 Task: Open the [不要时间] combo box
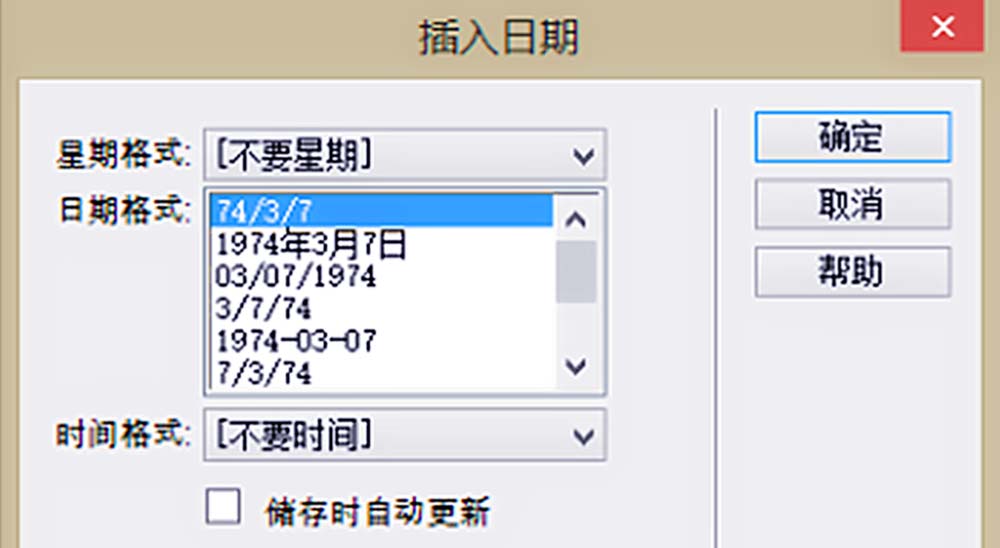pyautogui.click(x=404, y=436)
